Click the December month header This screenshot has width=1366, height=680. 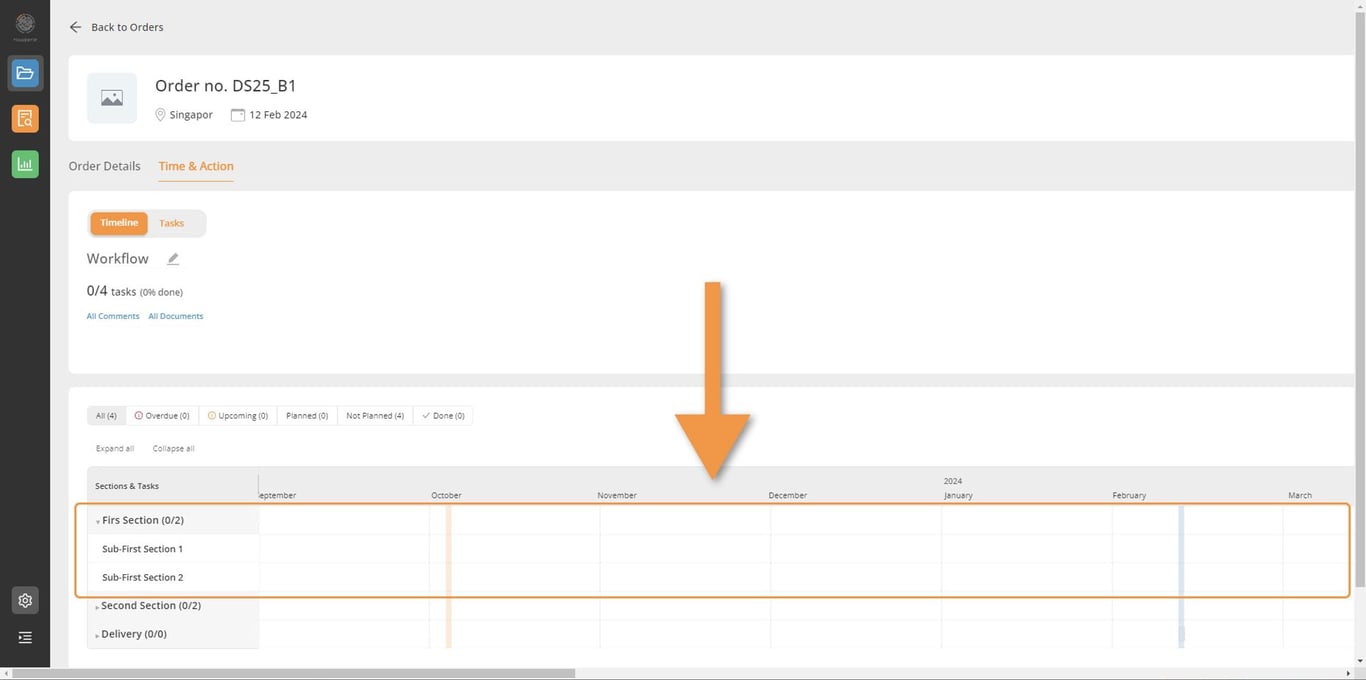coord(788,495)
